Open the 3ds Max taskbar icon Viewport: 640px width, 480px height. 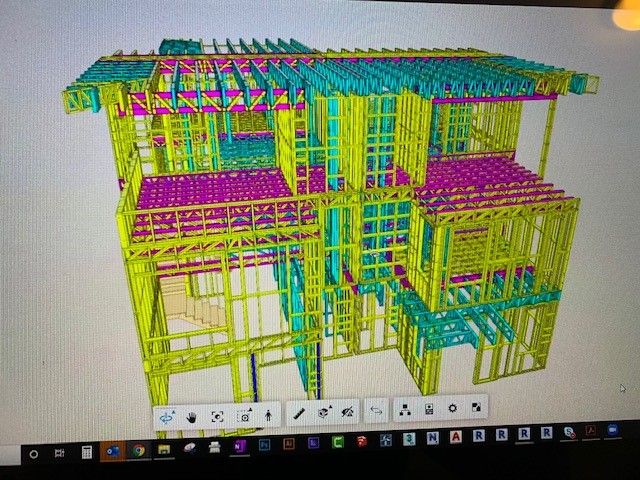[409, 439]
